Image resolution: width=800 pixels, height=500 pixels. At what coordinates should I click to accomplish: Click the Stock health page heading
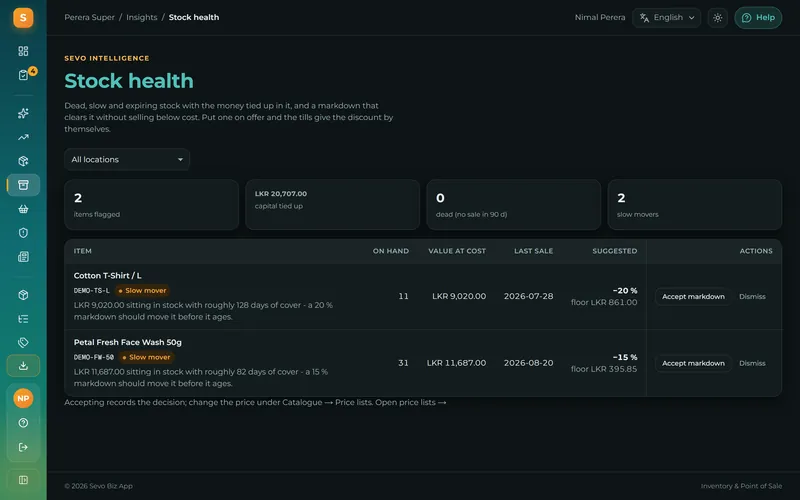click(129, 81)
